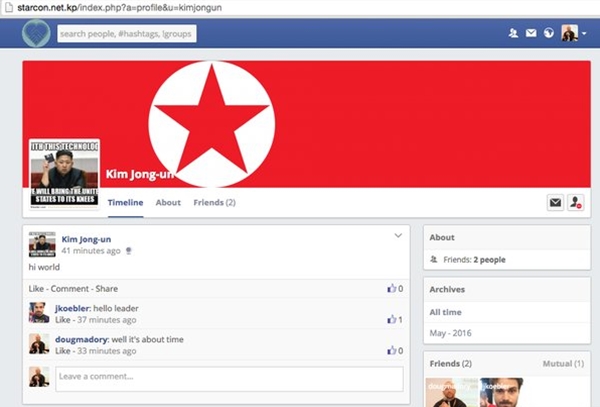
Task: Click the site logo in header
Action: point(36,33)
